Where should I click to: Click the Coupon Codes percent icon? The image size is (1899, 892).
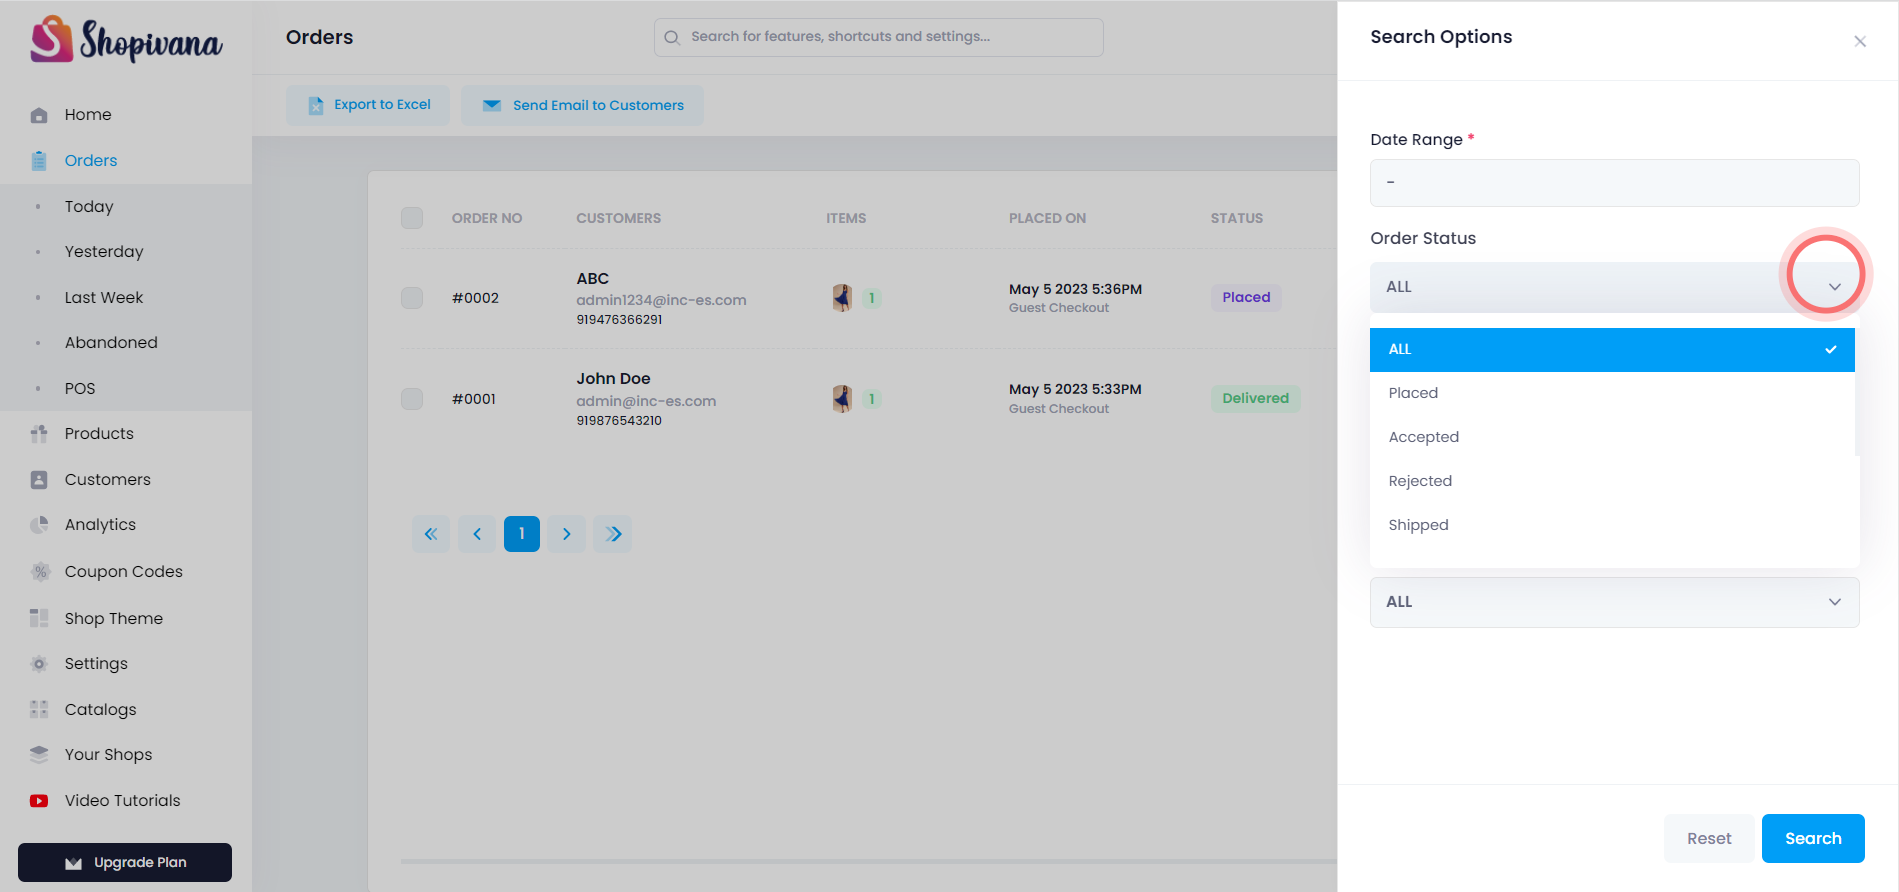[x=39, y=572]
